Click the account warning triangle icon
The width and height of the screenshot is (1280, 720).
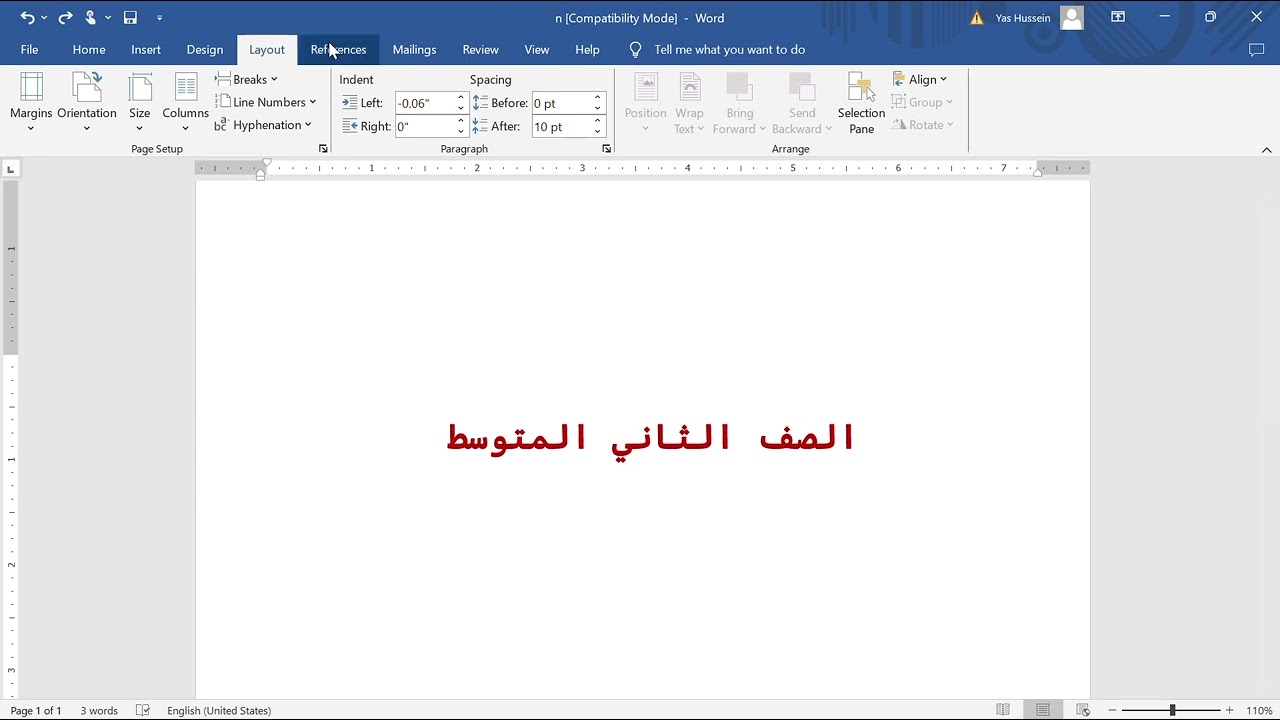click(x=977, y=18)
